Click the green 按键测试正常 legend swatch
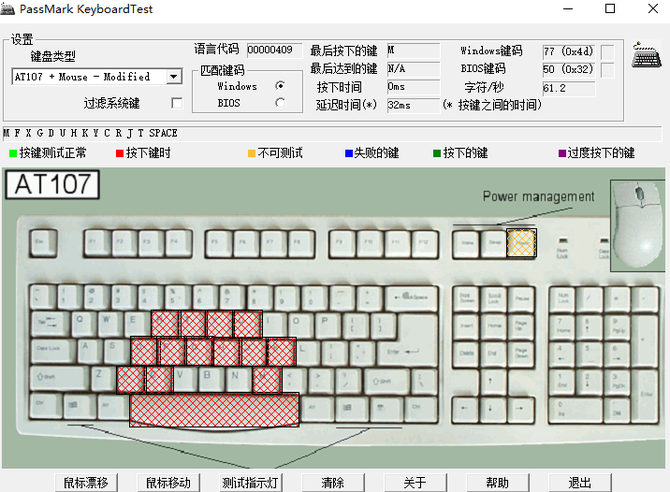 pos(13,153)
